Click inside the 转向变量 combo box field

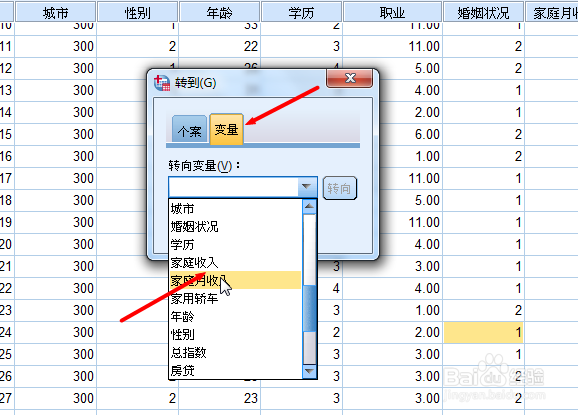pyautogui.click(x=234, y=187)
